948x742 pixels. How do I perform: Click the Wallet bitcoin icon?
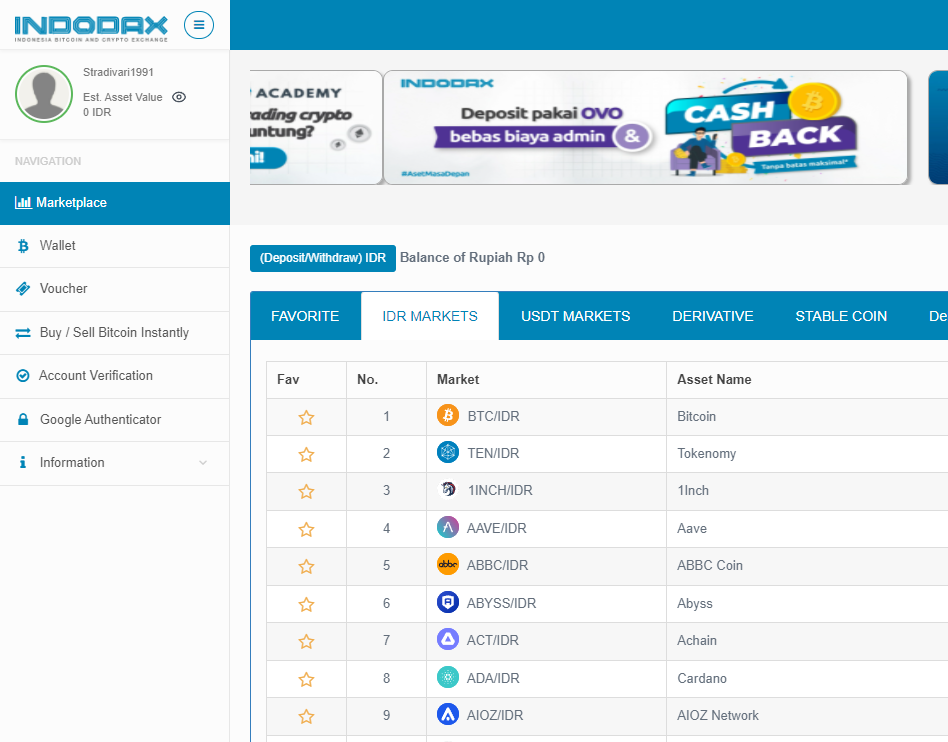click(23, 246)
